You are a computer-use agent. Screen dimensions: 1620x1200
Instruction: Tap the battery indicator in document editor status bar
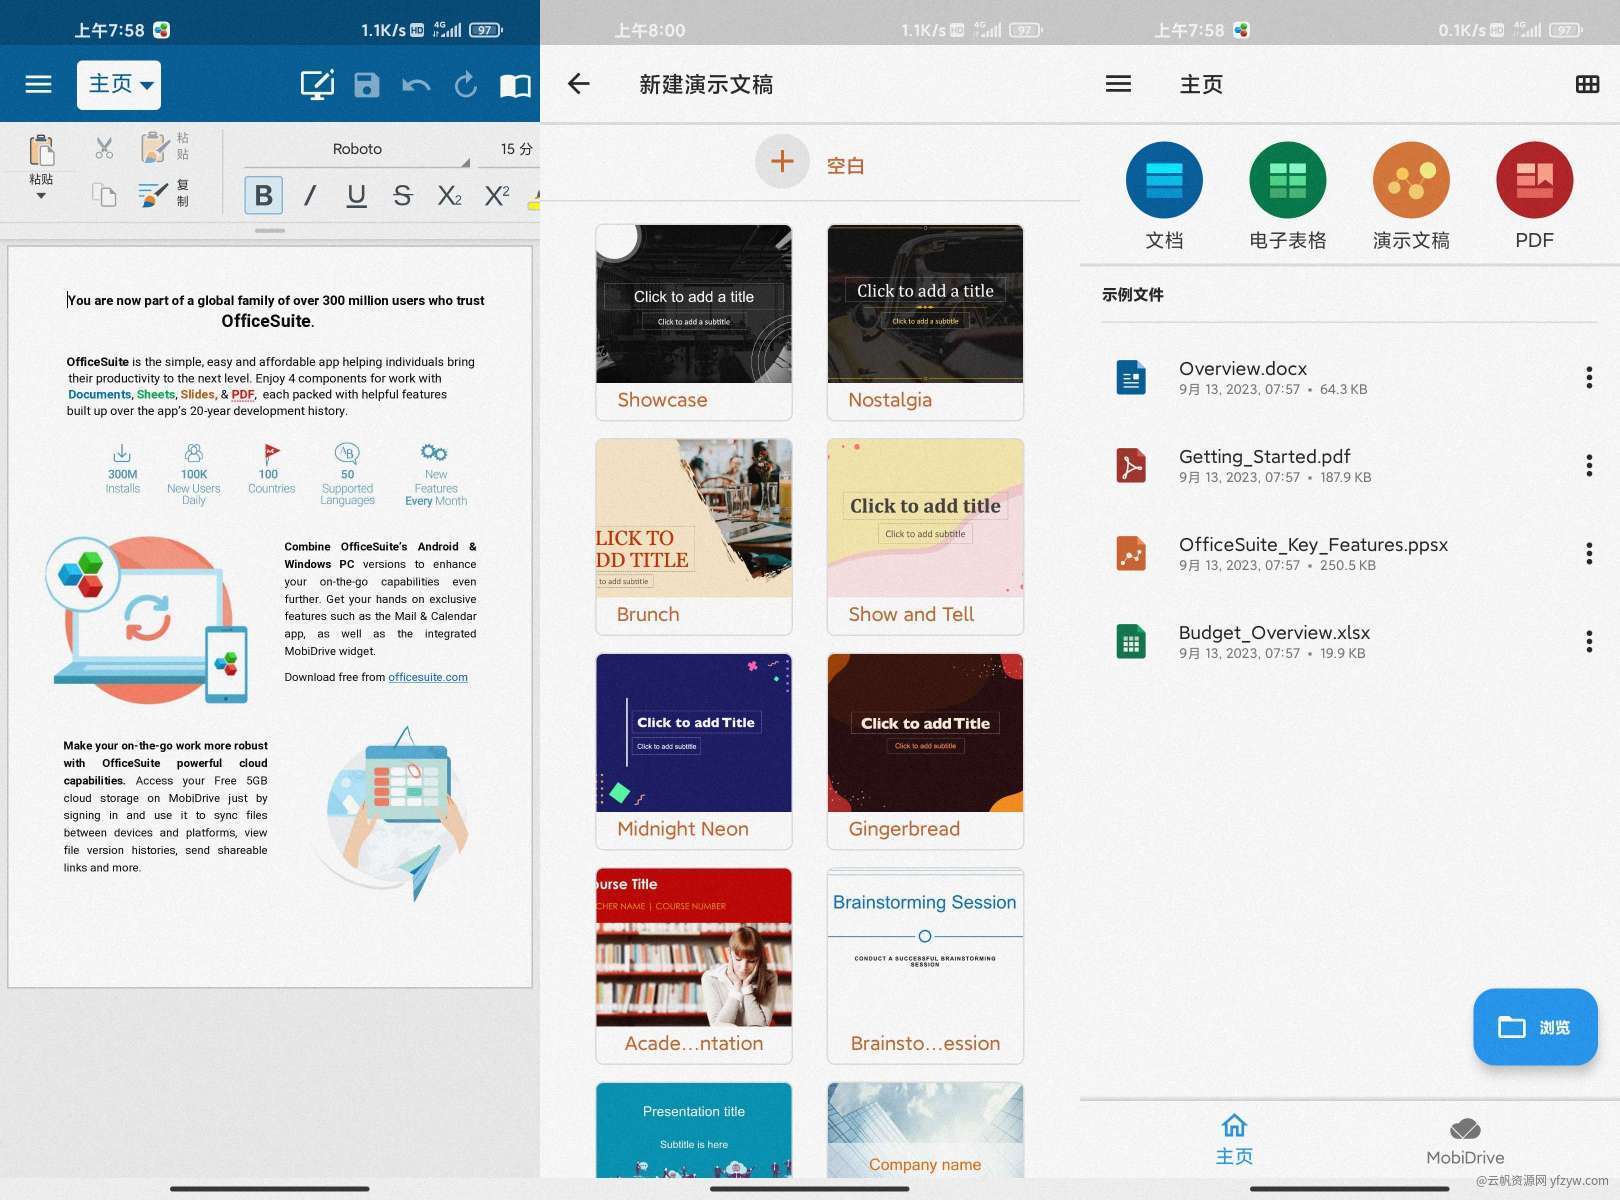(x=486, y=30)
